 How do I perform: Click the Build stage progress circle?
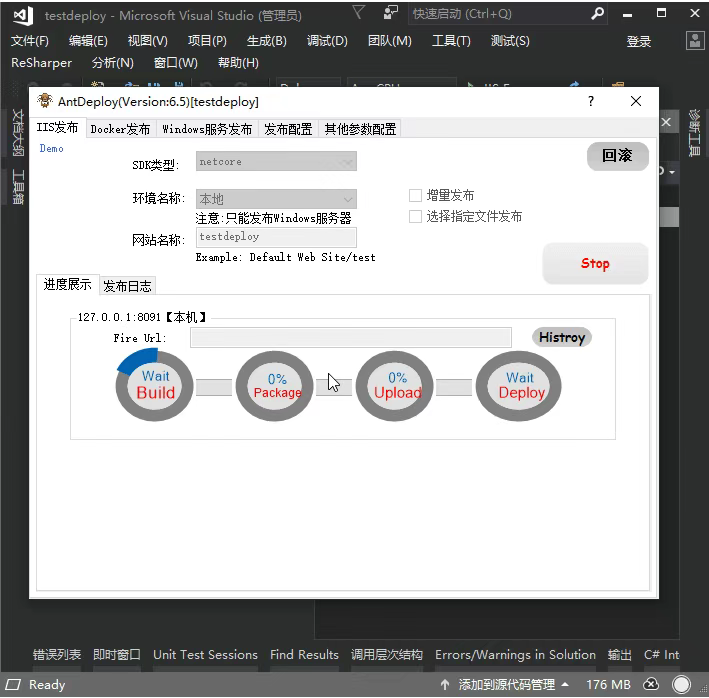click(x=156, y=385)
